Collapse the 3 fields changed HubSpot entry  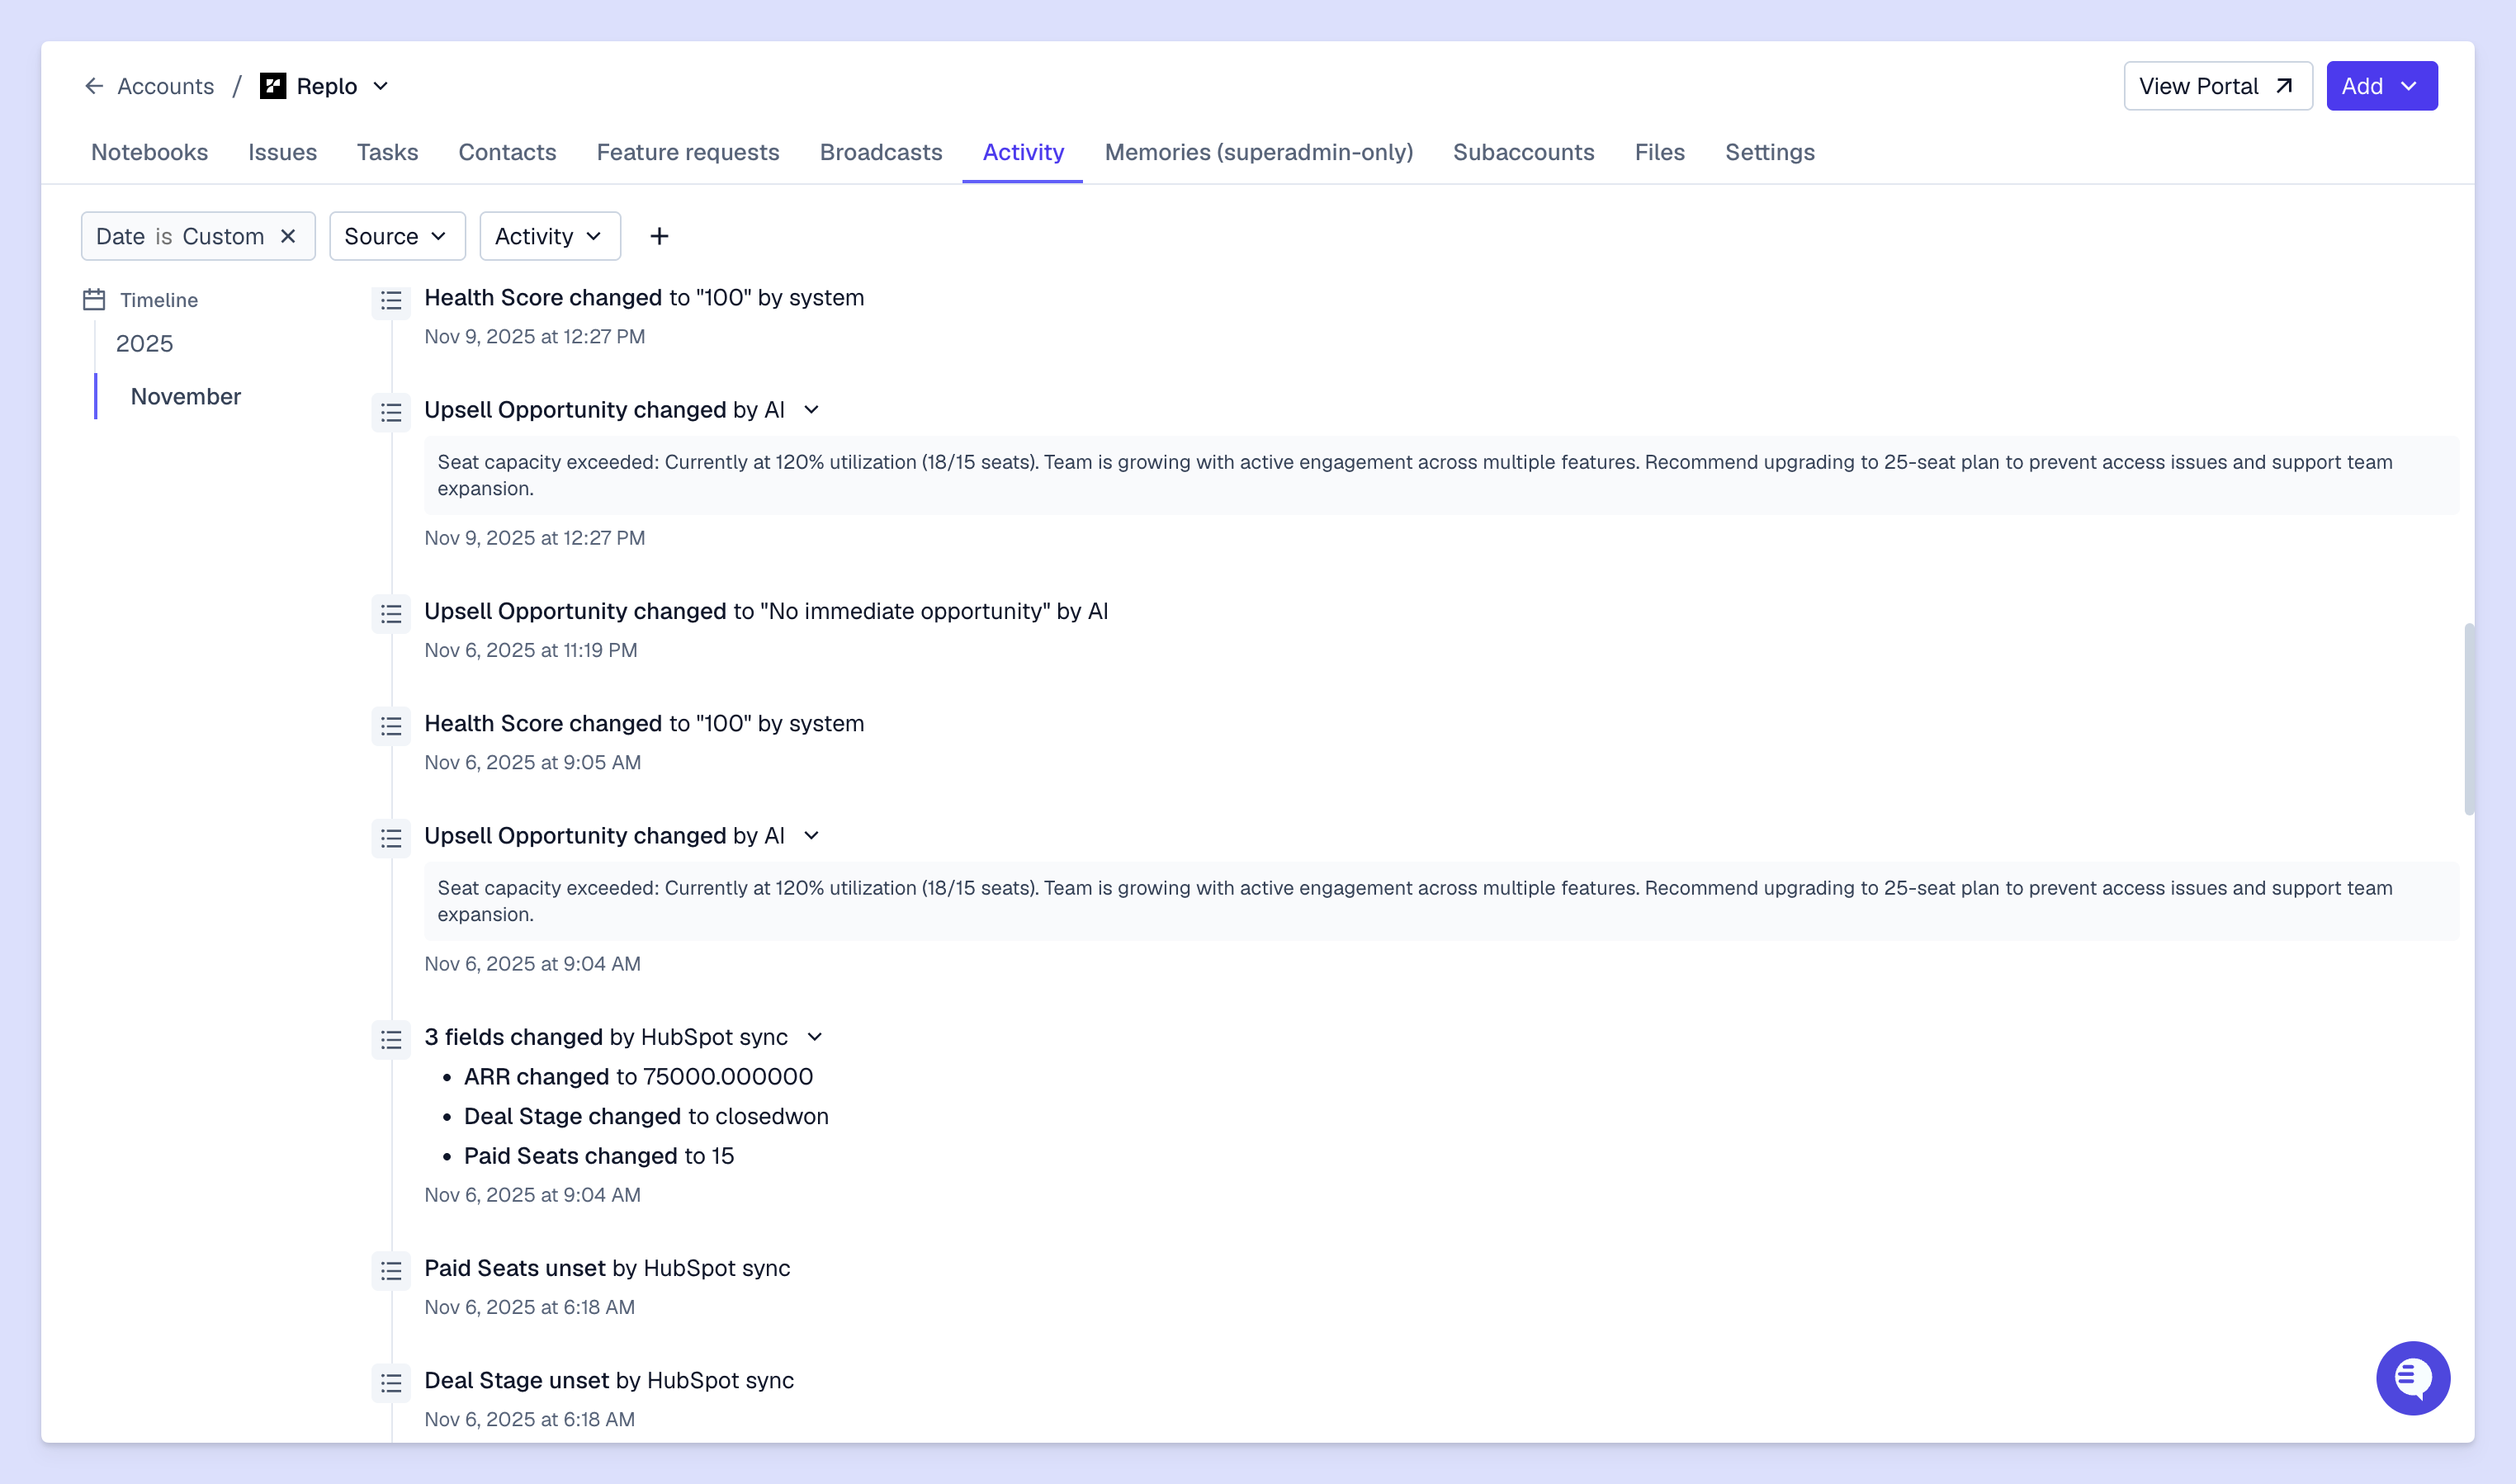[815, 1037]
